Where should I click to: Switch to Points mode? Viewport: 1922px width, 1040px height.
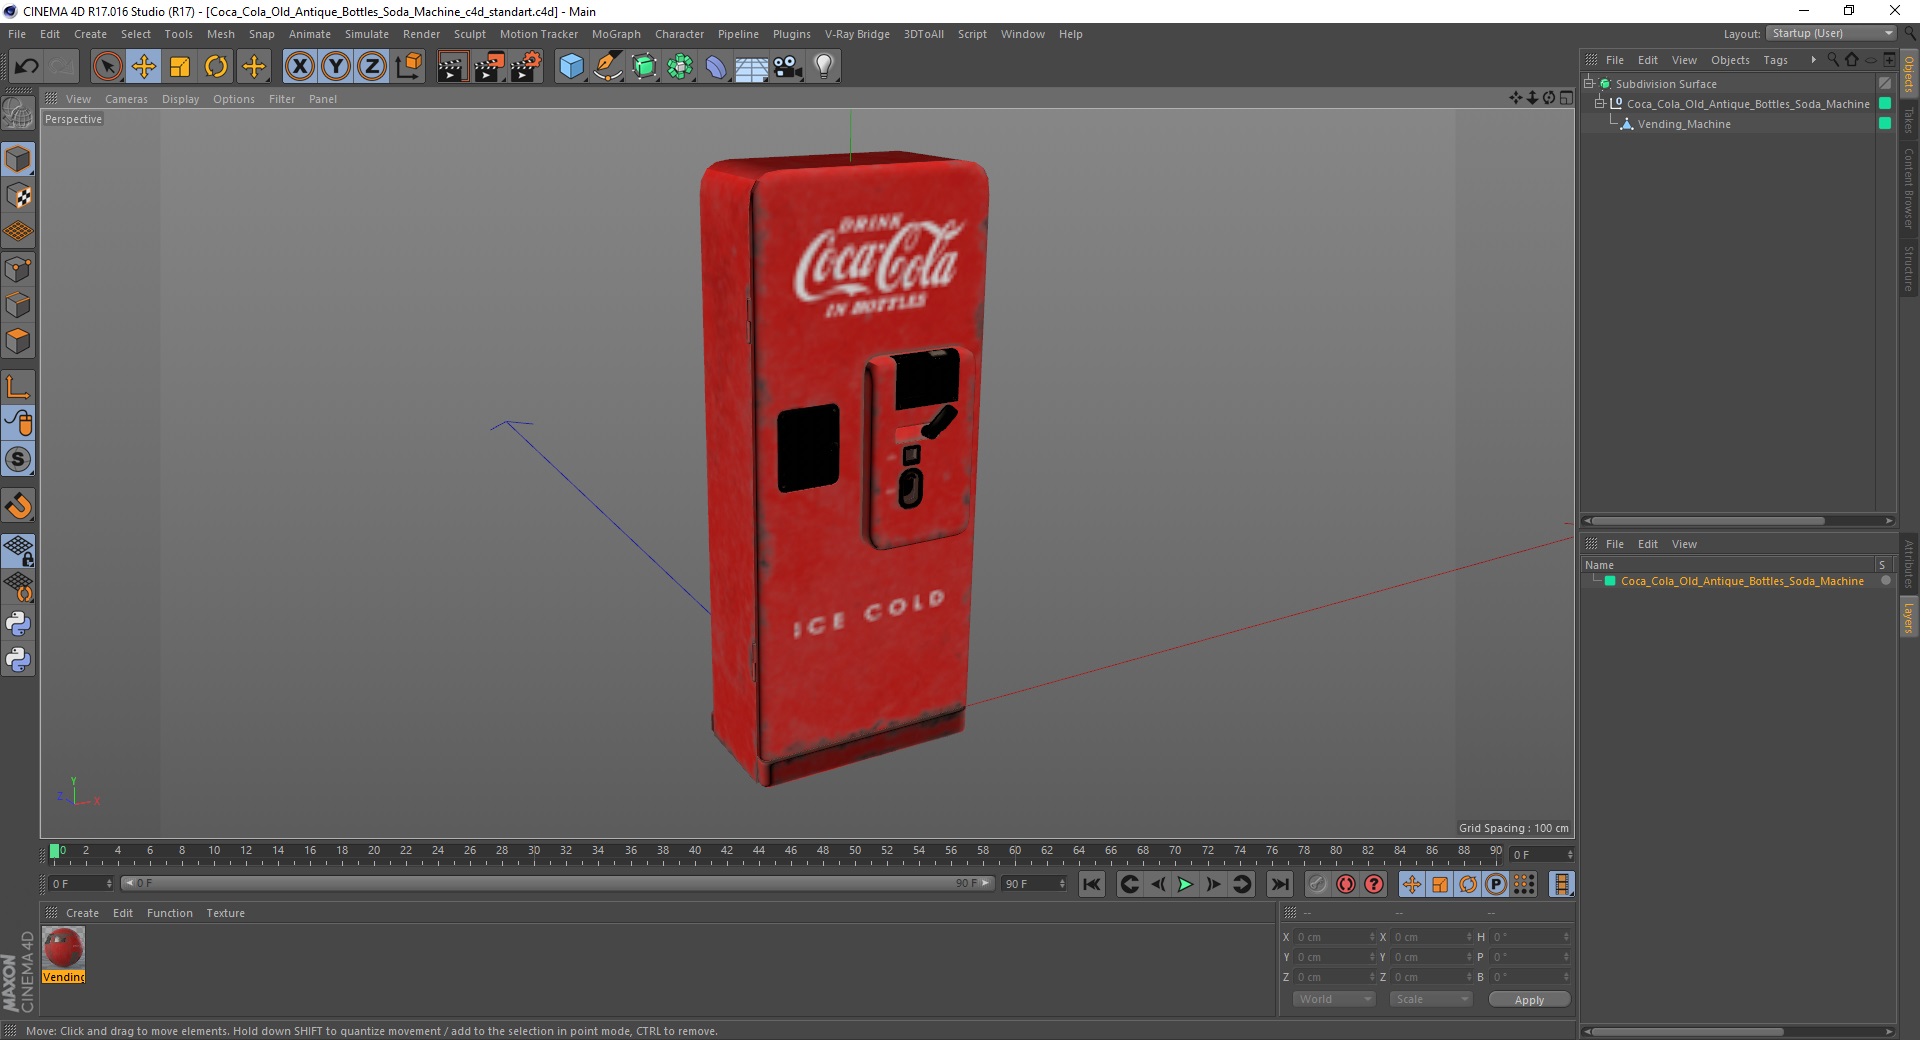pos(18,269)
